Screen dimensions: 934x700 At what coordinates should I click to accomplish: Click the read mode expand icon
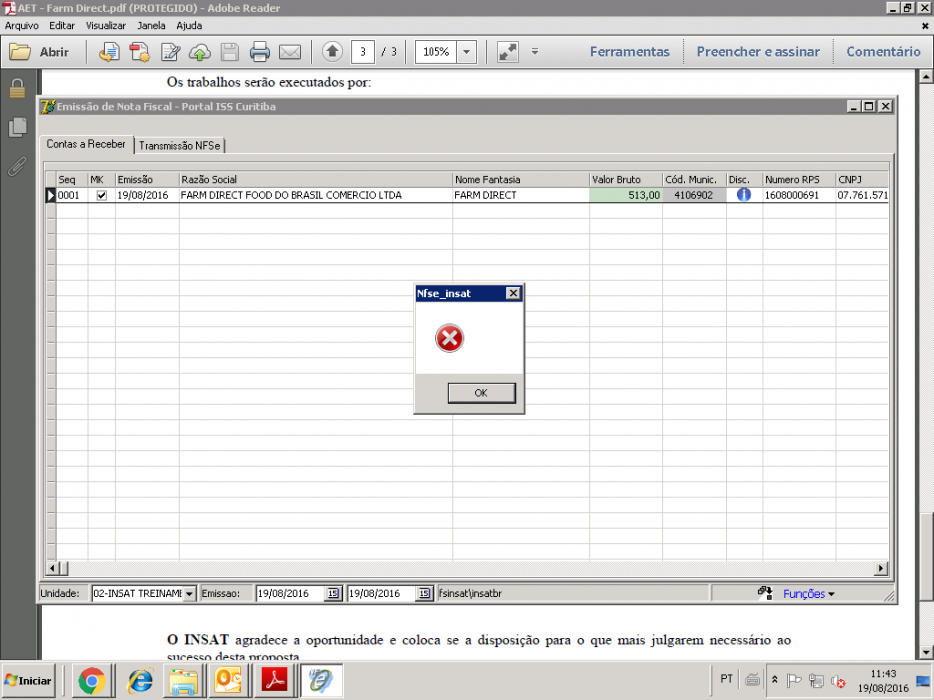[508, 52]
